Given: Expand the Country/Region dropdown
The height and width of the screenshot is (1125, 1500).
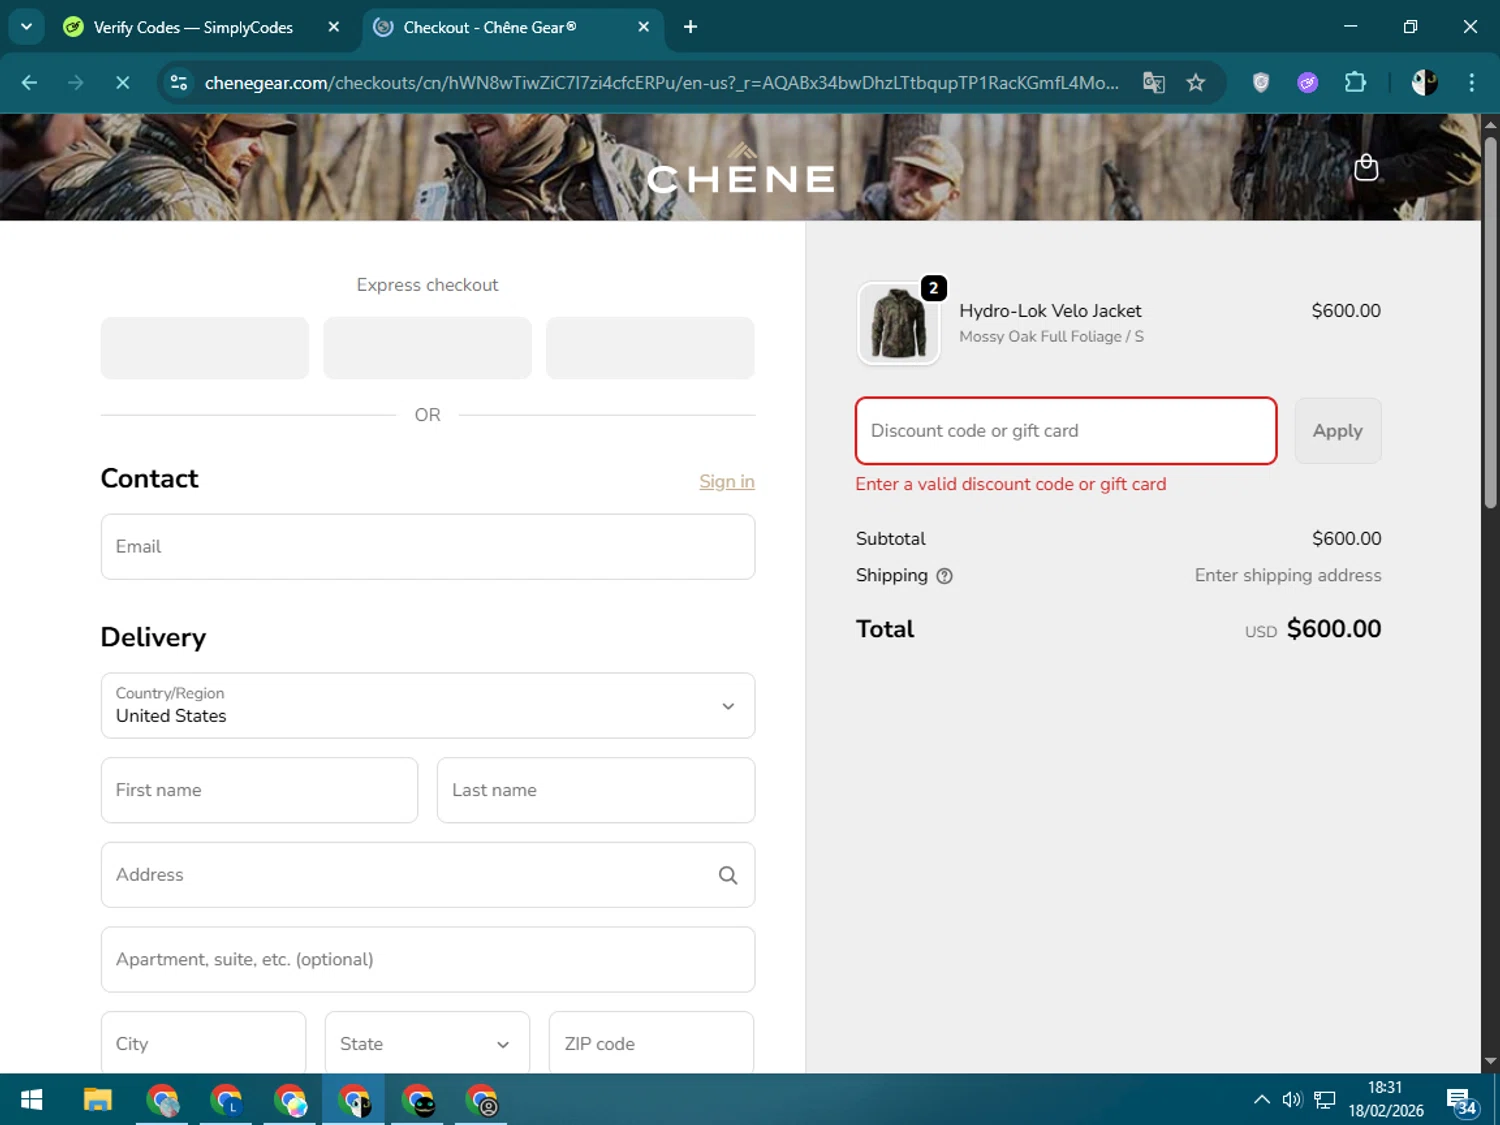Looking at the screenshot, I should point(428,706).
